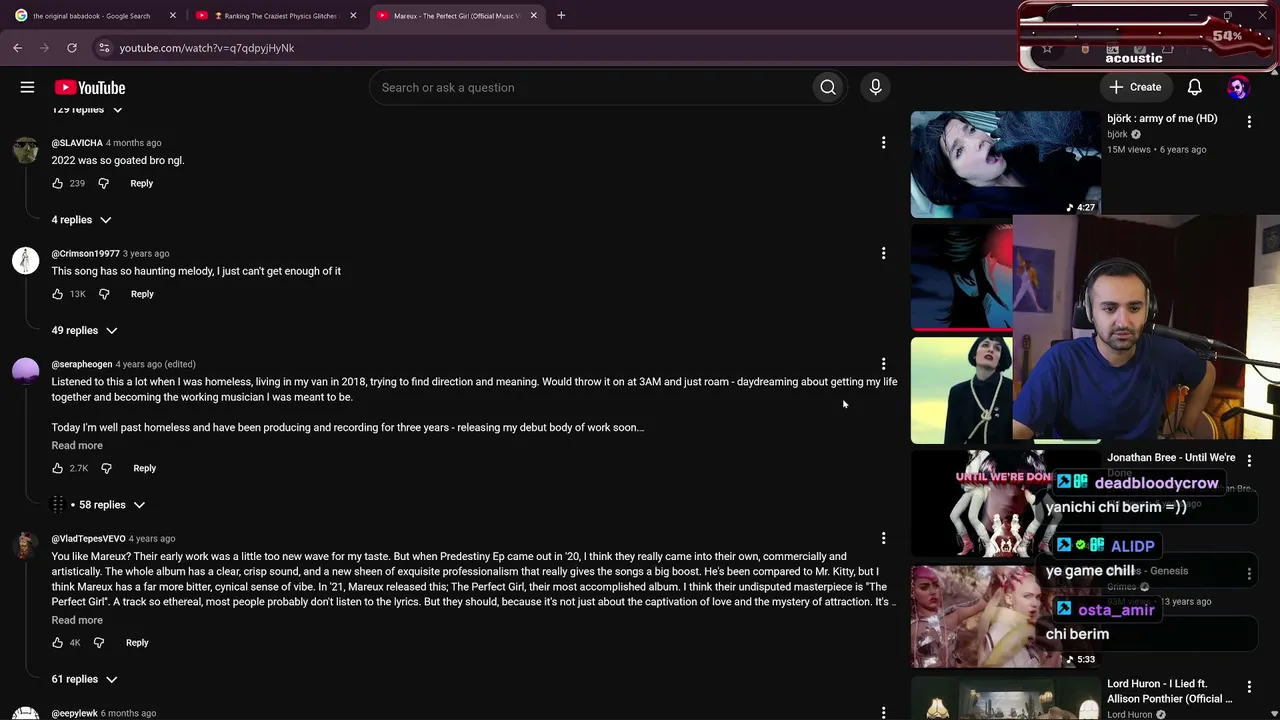Open the action menu for @SLAVICHA's comment
The height and width of the screenshot is (720, 1280).
pyautogui.click(x=883, y=143)
